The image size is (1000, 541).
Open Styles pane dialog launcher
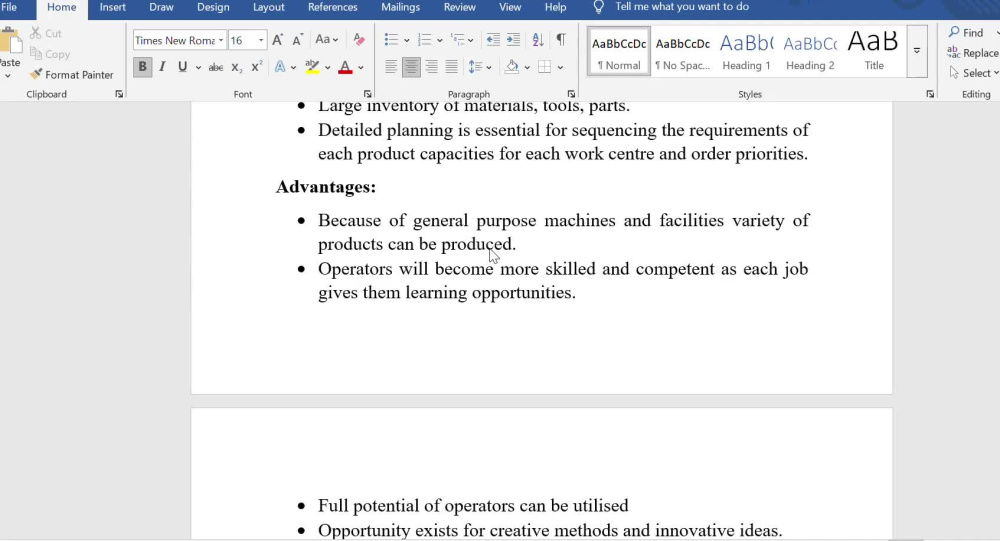tap(930, 94)
